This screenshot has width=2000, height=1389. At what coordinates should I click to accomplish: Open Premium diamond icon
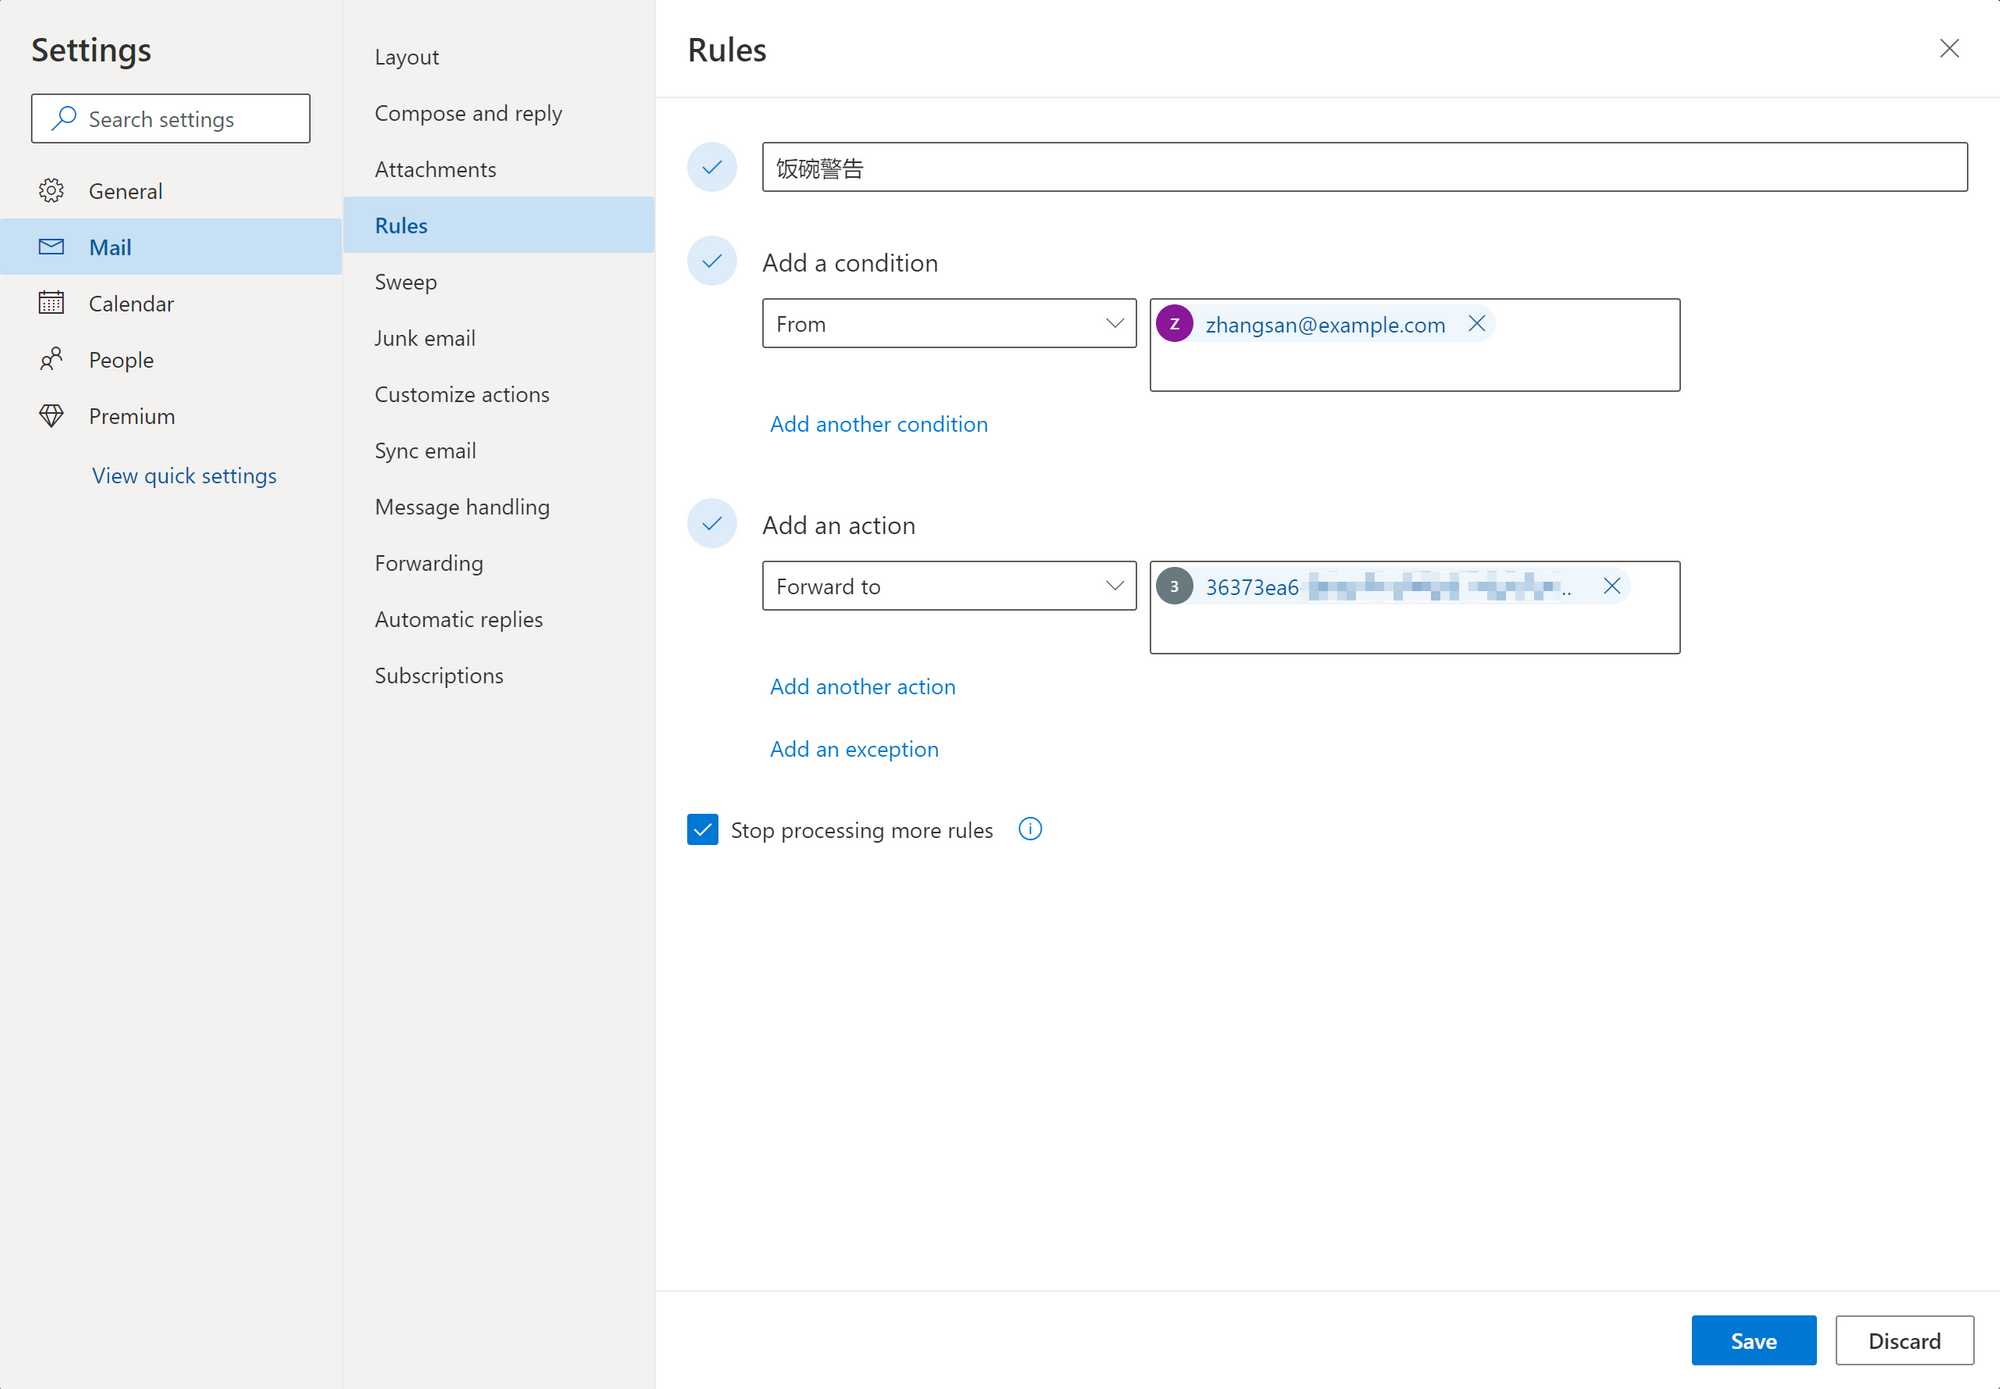pos(51,416)
